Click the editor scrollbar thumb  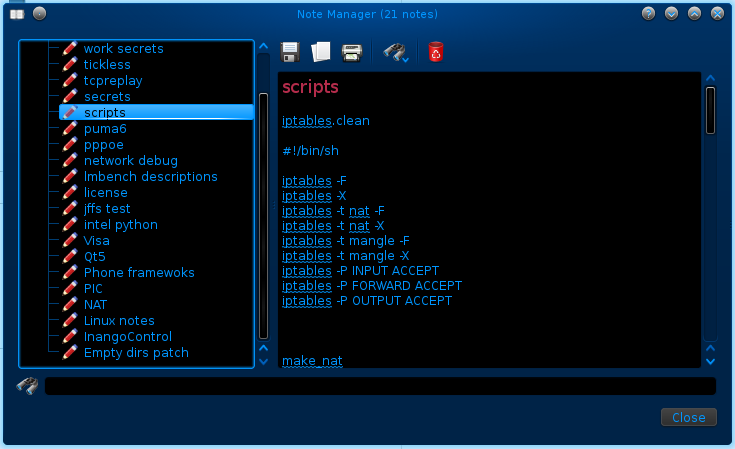pyautogui.click(x=711, y=110)
